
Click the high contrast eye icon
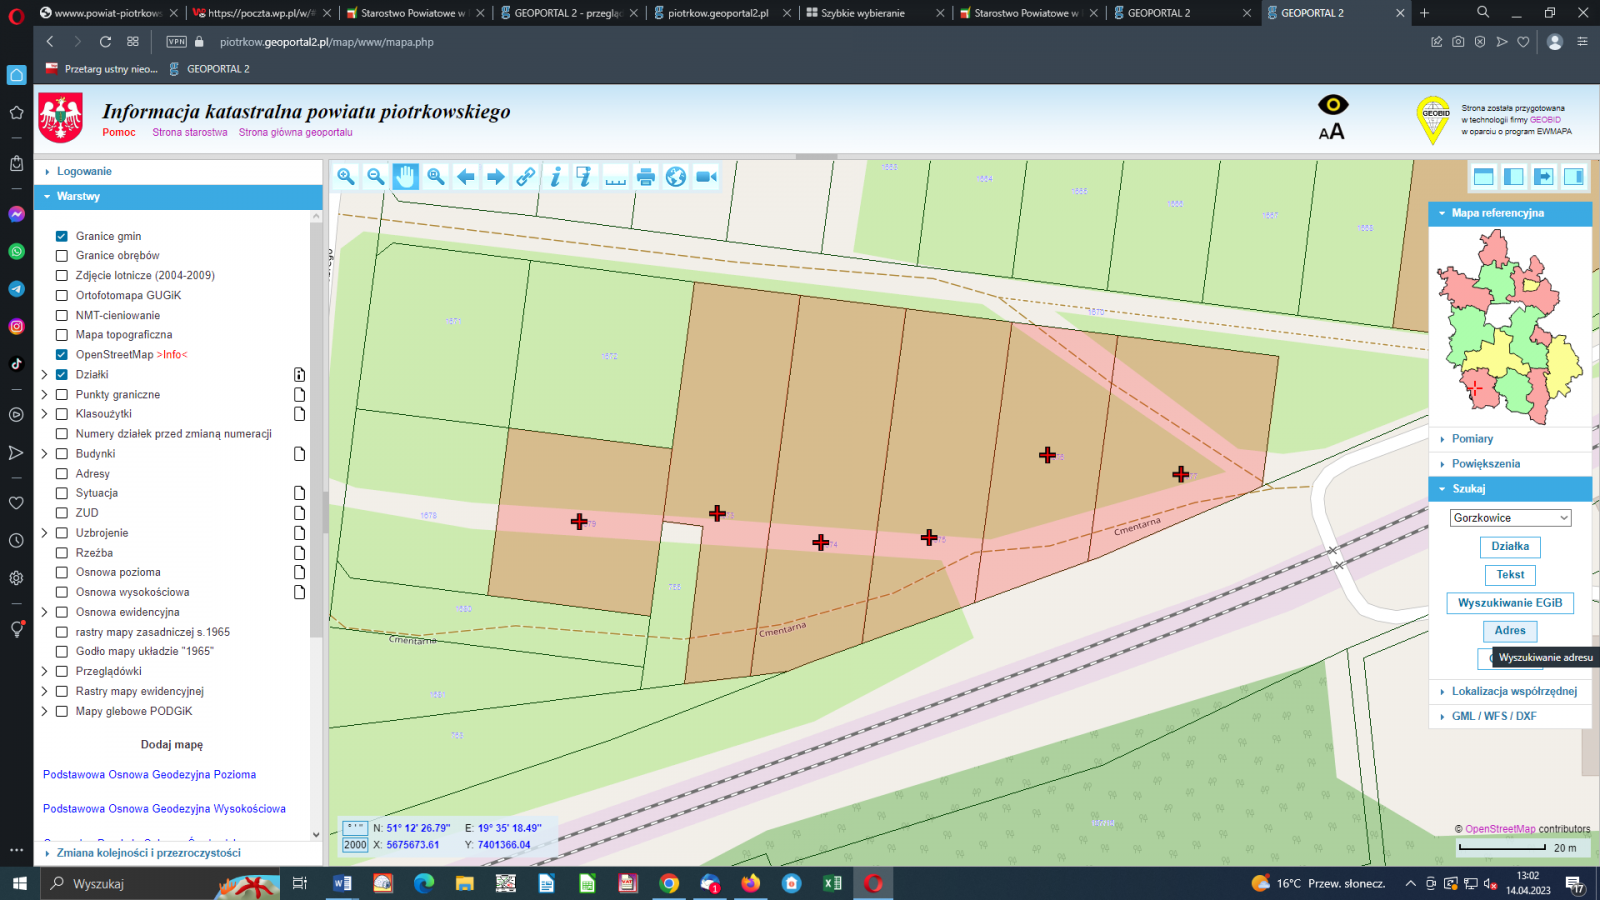point(1333,105)
